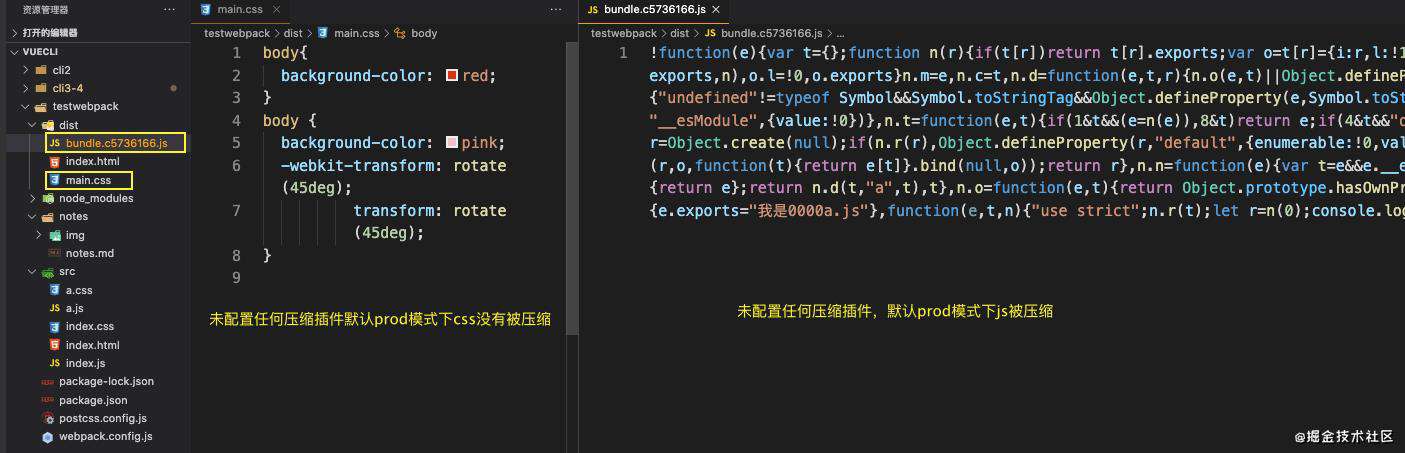Screen dimensions: 1405x453
Task: Open the explorer panel more-actions ellipsis
Action: [x=168, y=9]
